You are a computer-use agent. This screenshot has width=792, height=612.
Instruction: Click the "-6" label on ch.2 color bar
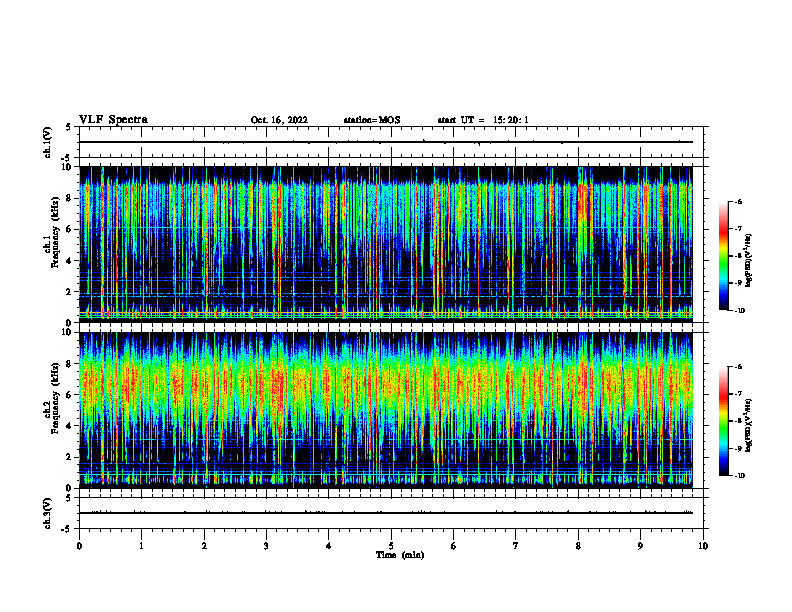(738, 367)
